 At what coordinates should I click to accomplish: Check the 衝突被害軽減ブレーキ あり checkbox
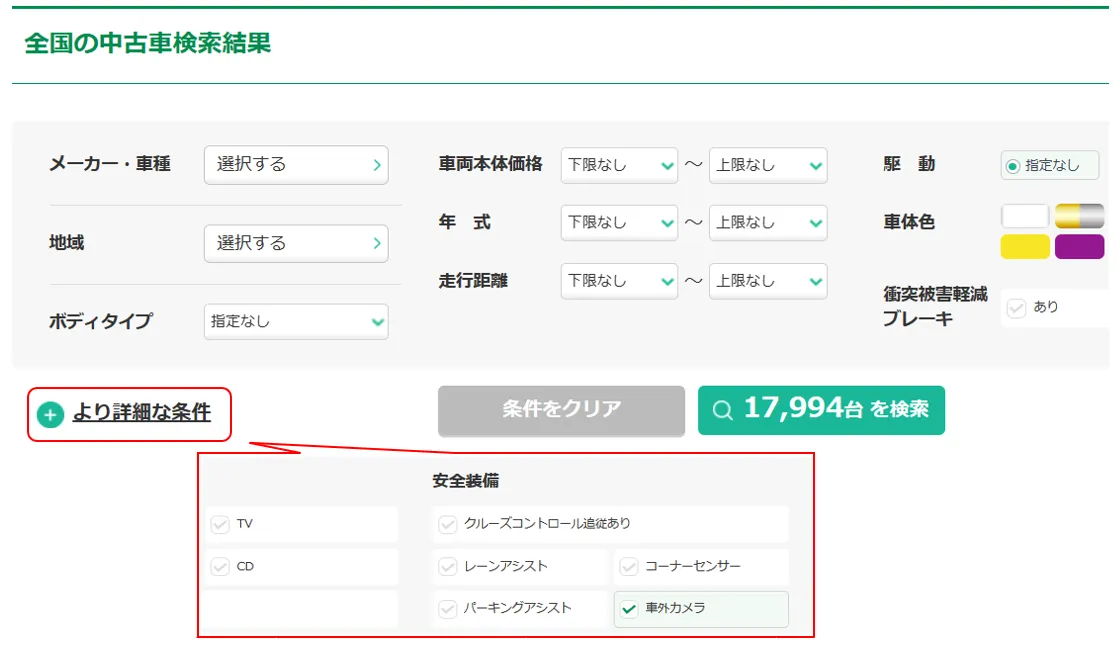[1017, 309]
